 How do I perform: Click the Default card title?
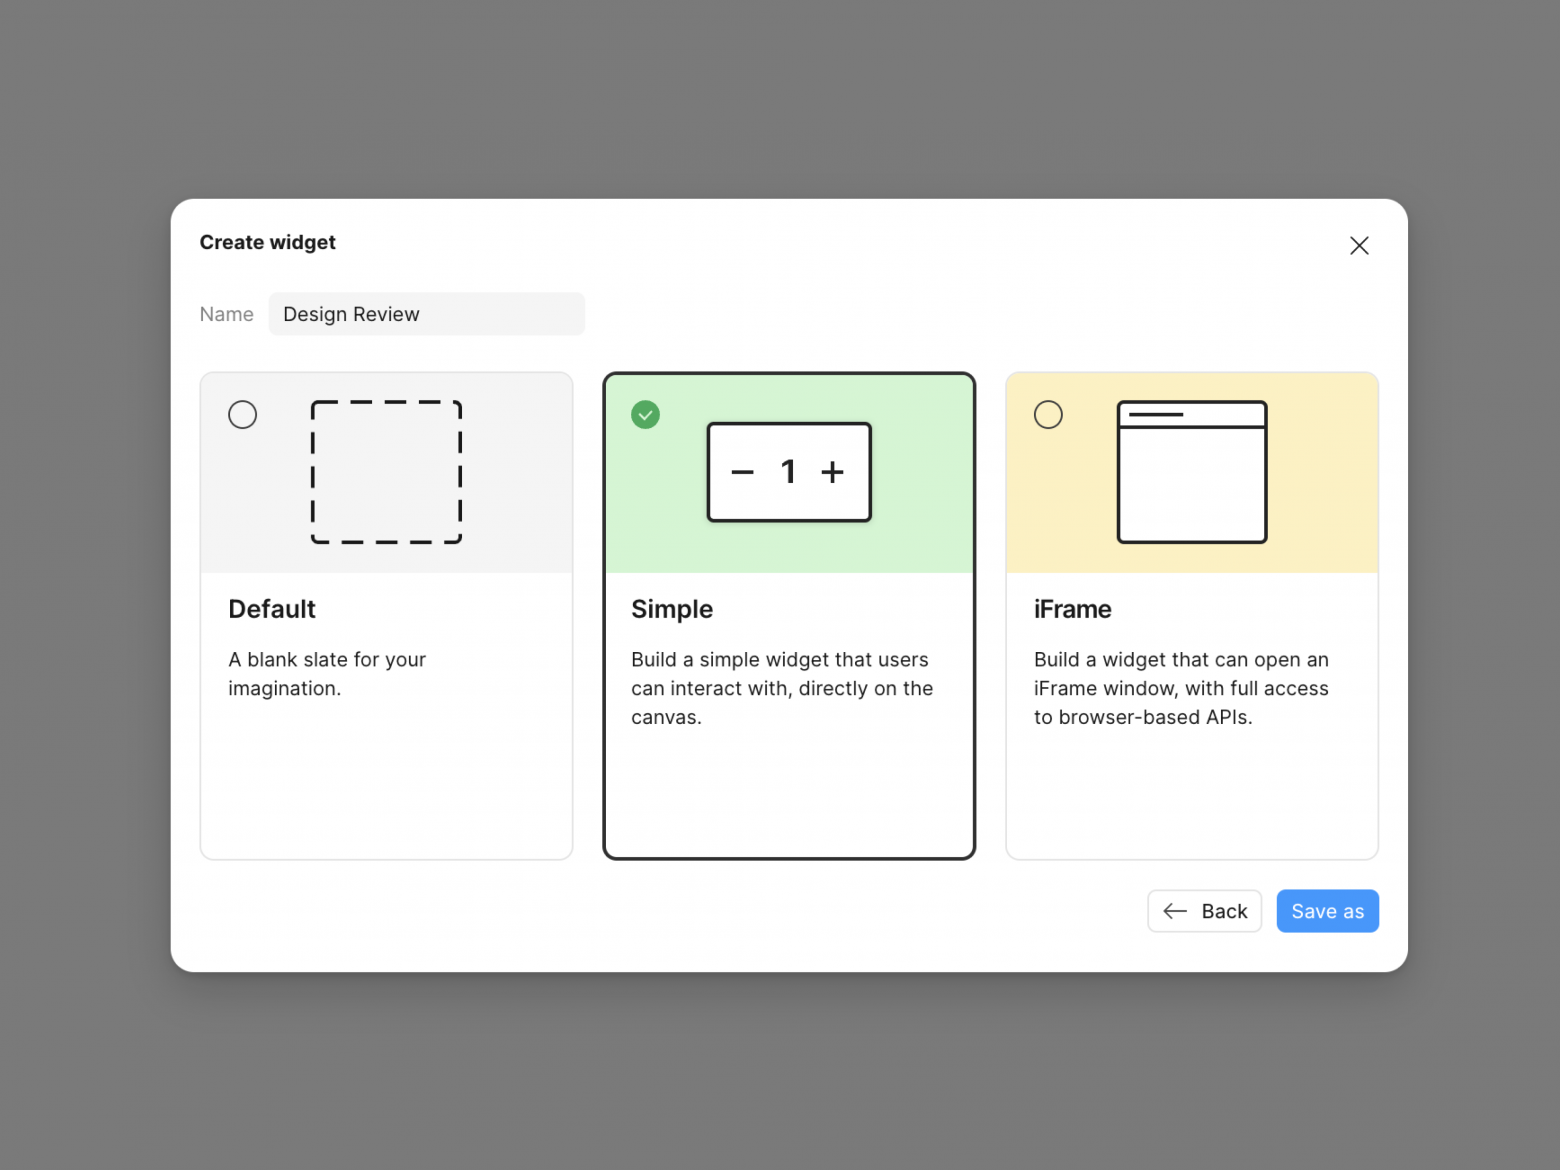[x=272, y=609]
